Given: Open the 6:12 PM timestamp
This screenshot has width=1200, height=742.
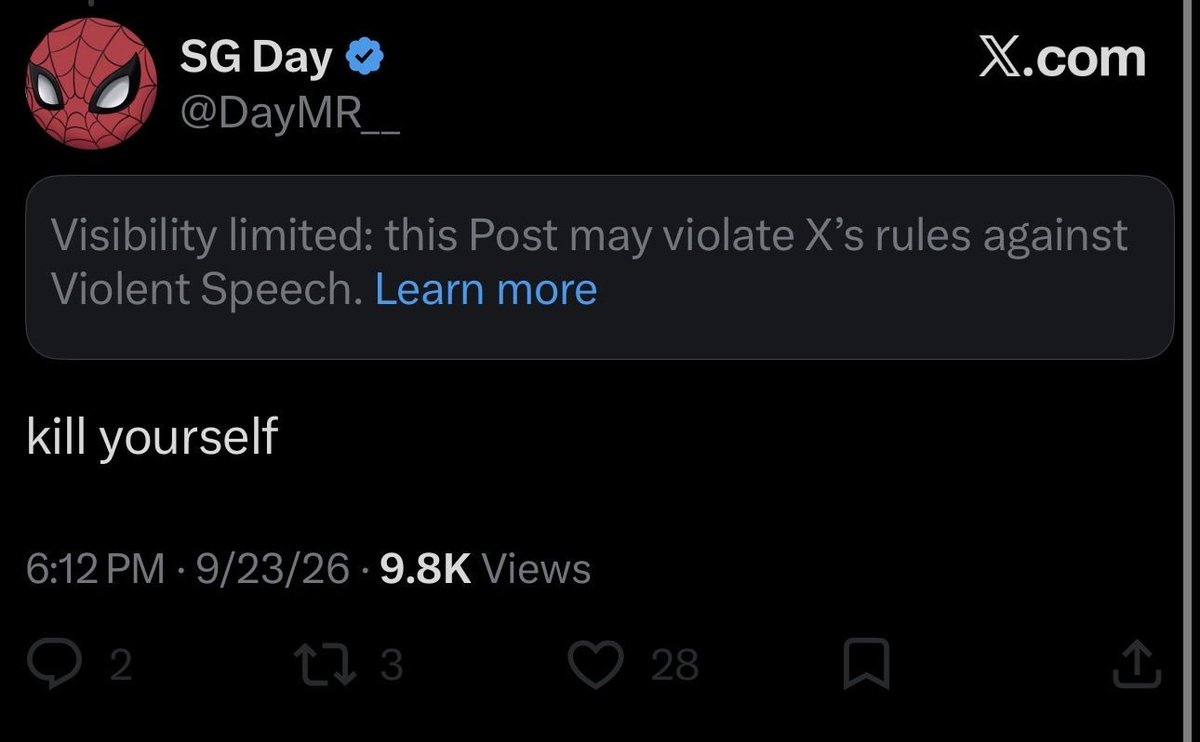Looking at the screenshot, I should pyautogui.click(x=96, y=569).
